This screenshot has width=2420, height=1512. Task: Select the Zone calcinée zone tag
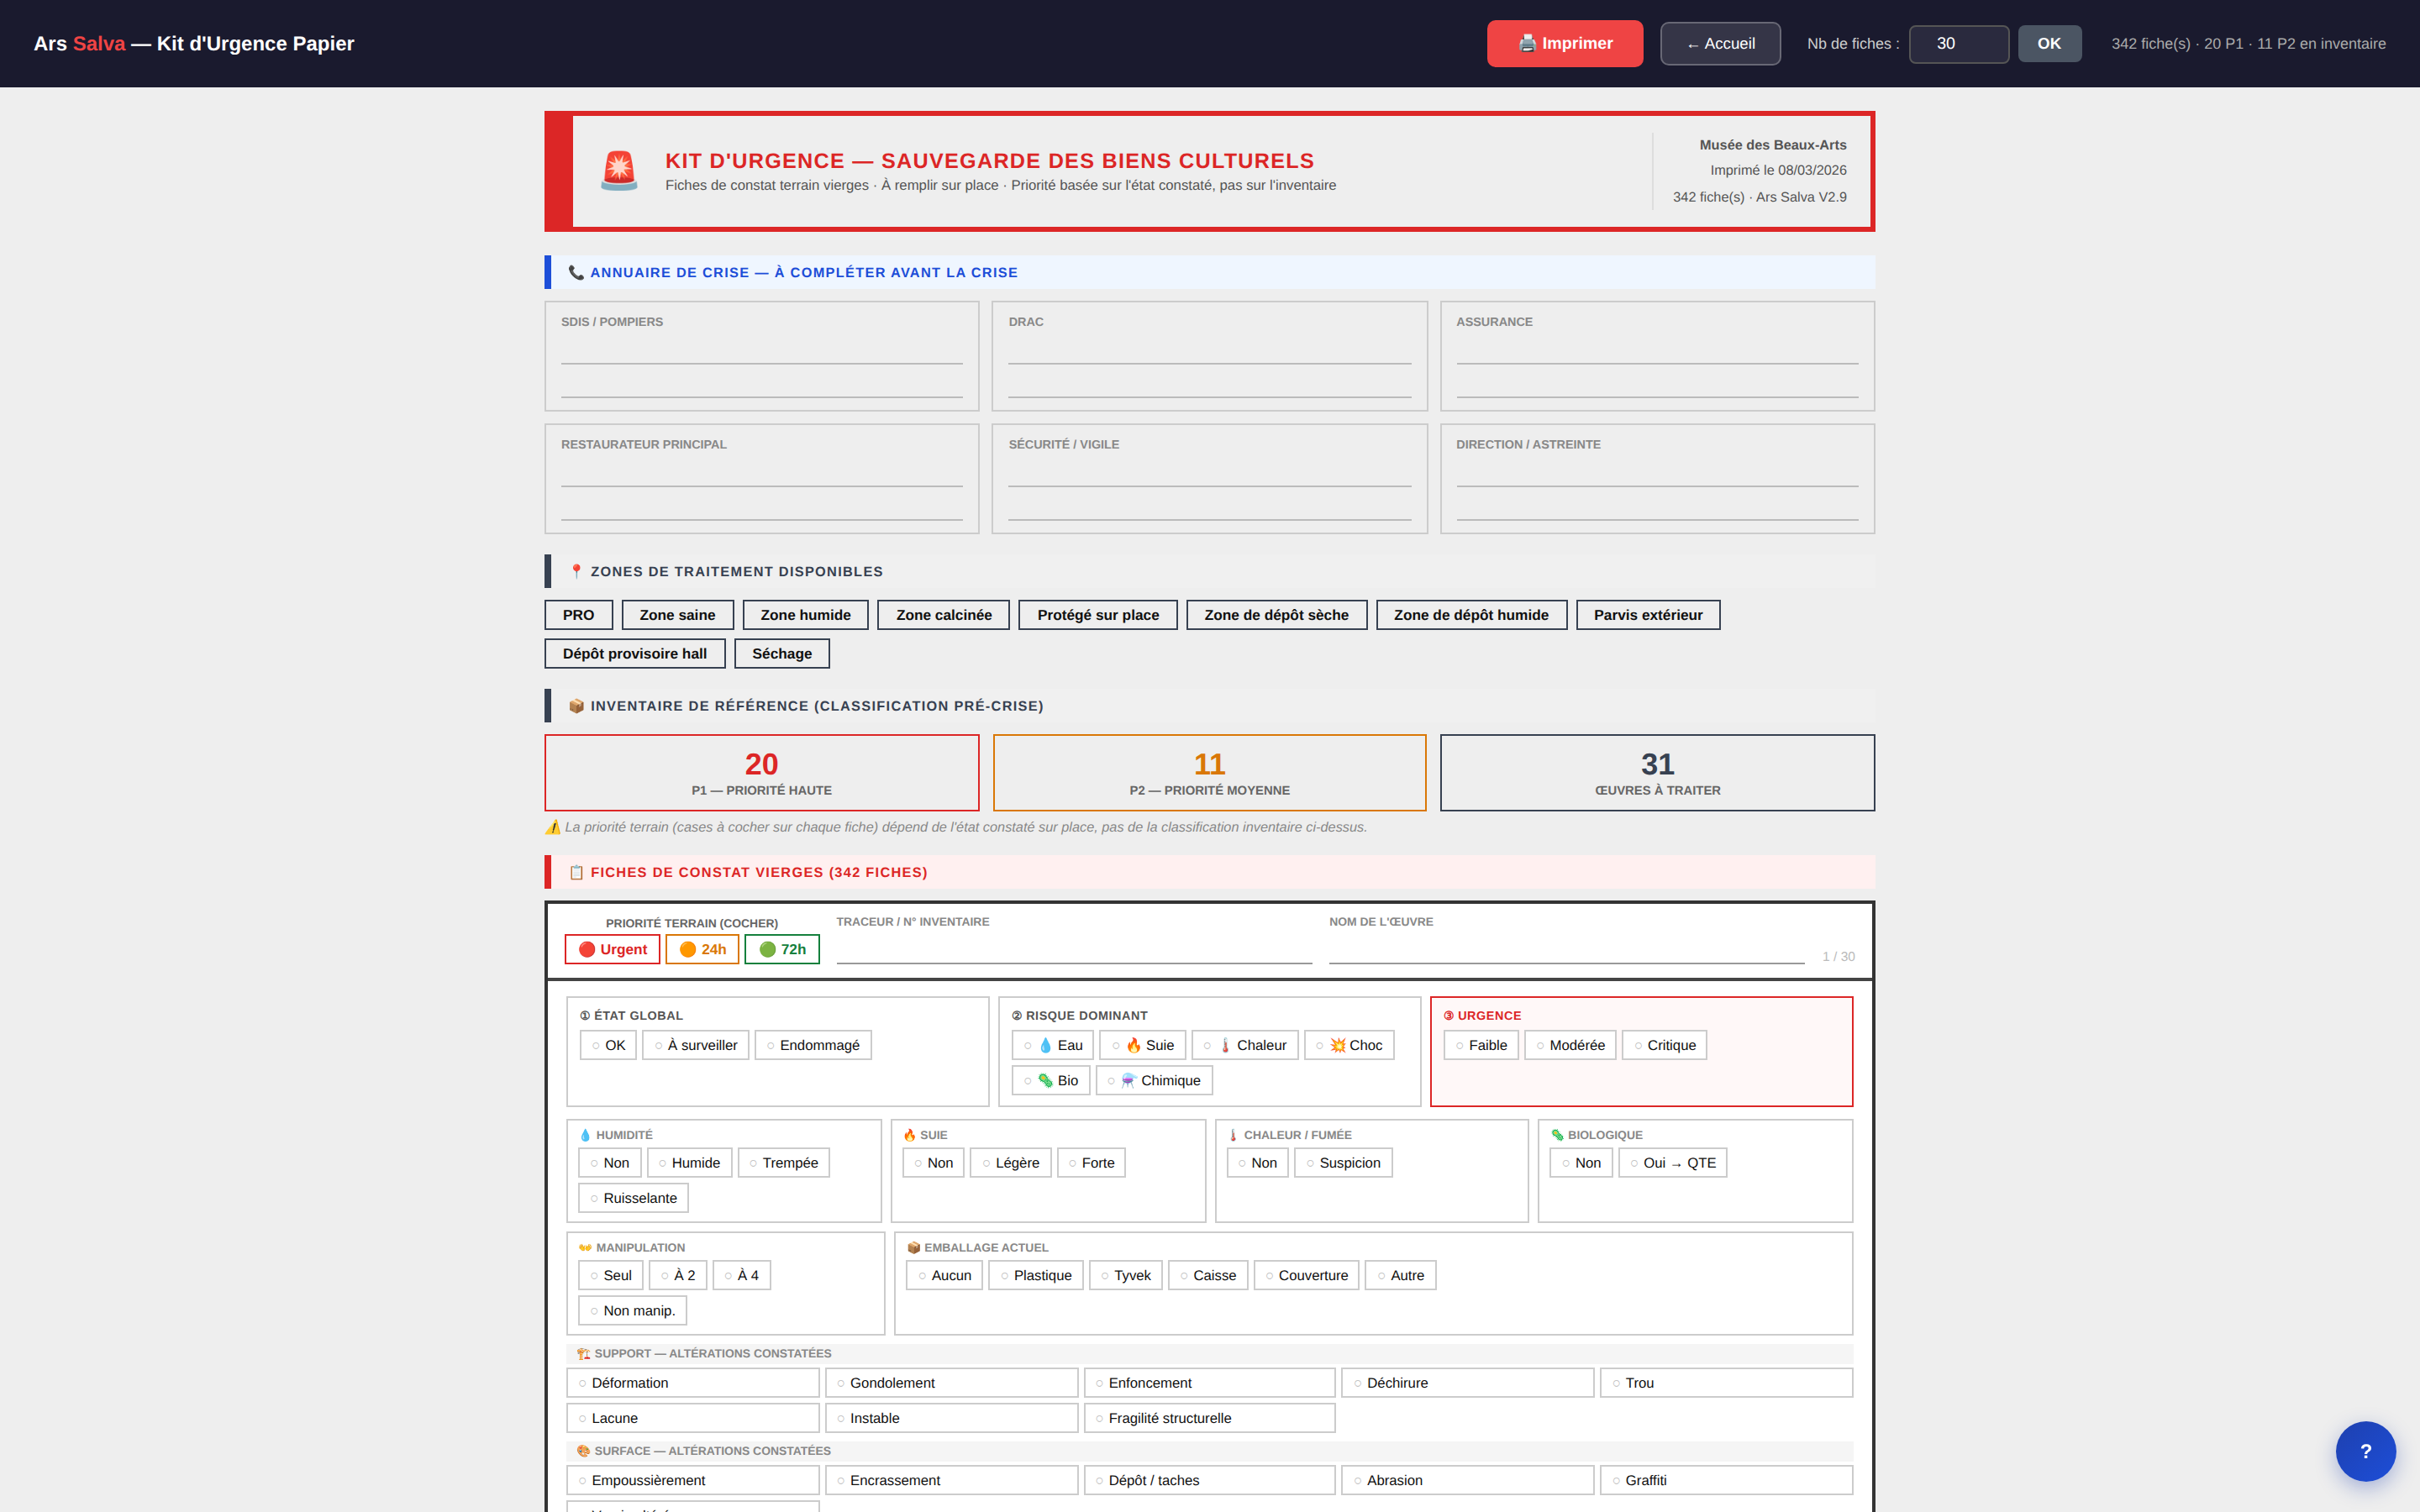(x=943, y=615)
